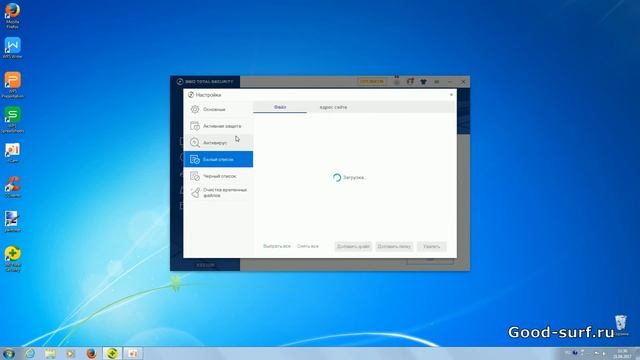Open the Антивирус settings section
The height and width of the screenshot is (360, 640).
(x=218, y=143)
